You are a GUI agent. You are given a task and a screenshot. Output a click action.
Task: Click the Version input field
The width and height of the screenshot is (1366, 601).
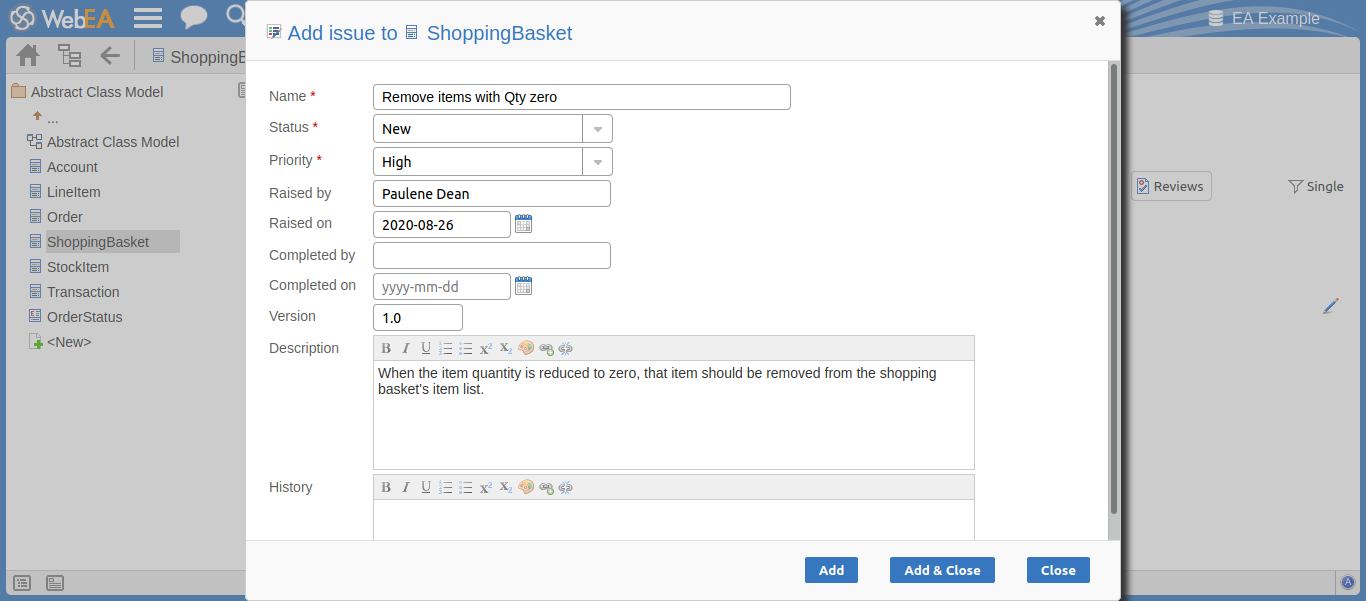[417, 318]
